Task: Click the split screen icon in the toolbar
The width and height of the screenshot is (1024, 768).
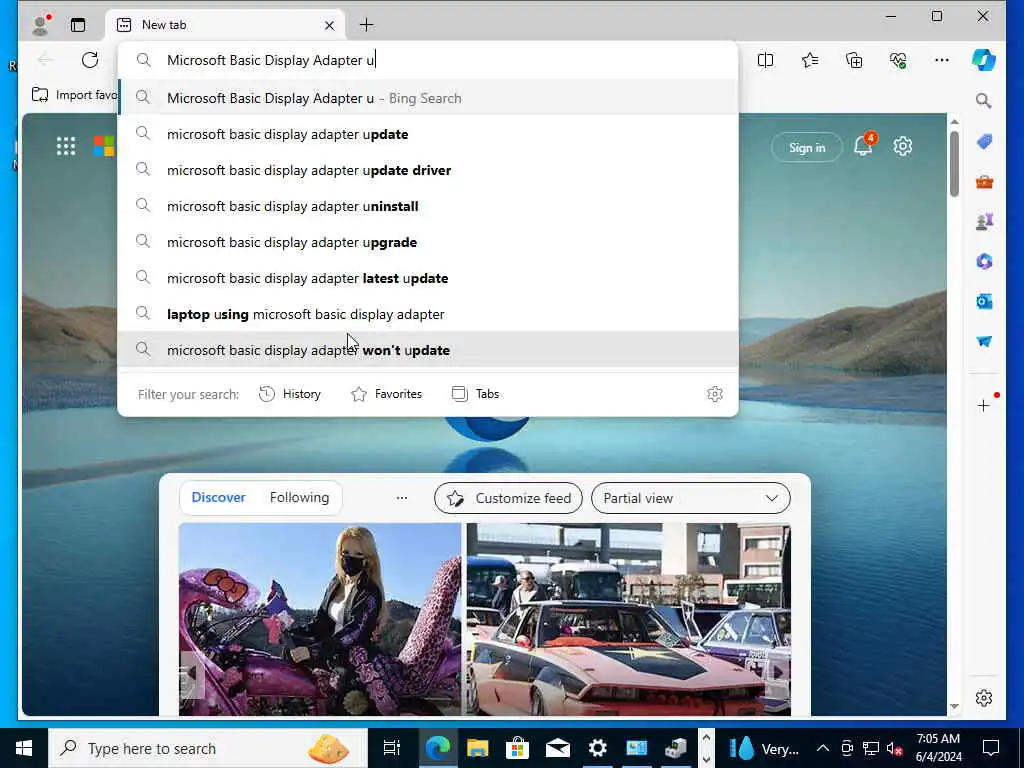Action: (x=765, y=60)
